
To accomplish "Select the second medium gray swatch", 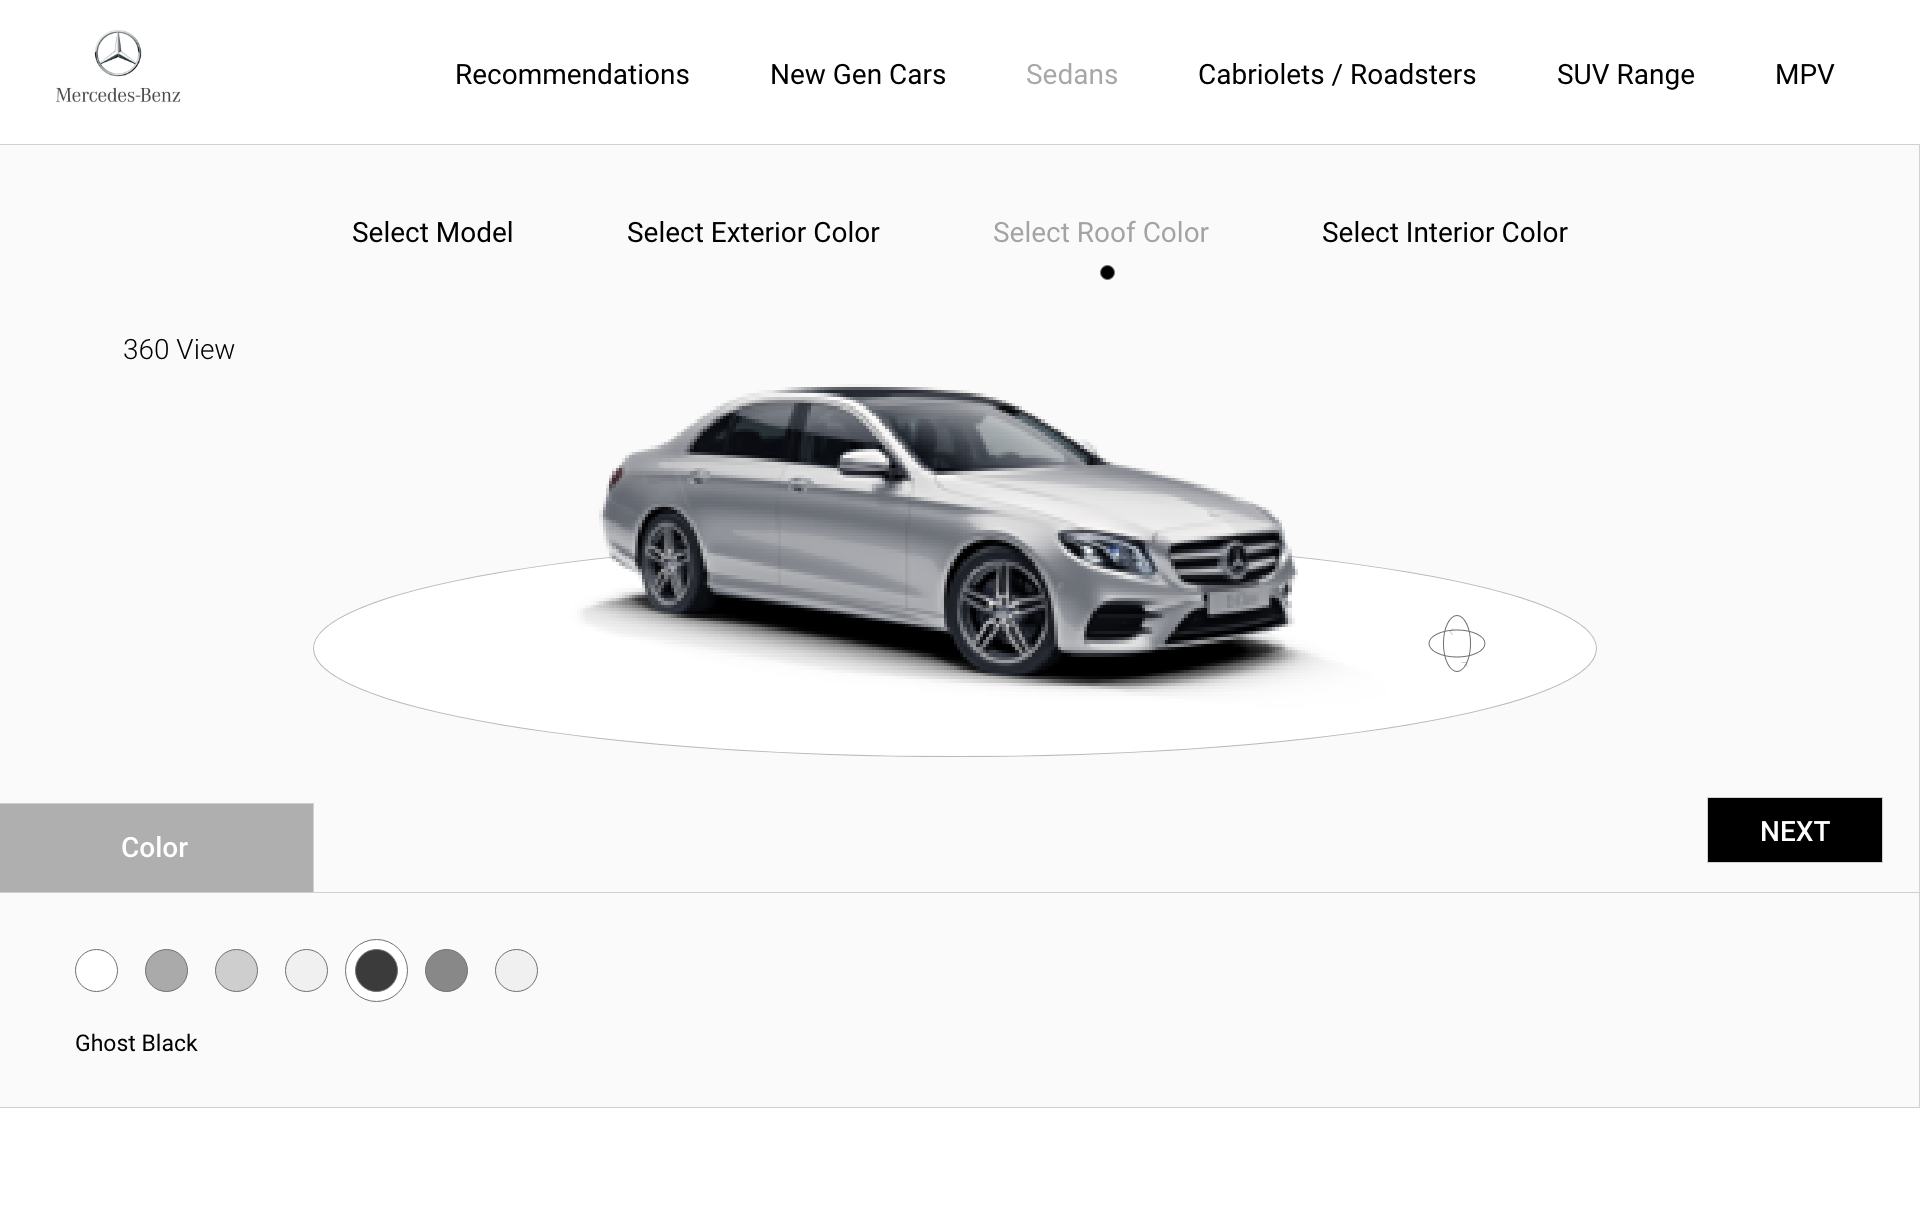I will (166, 970).
